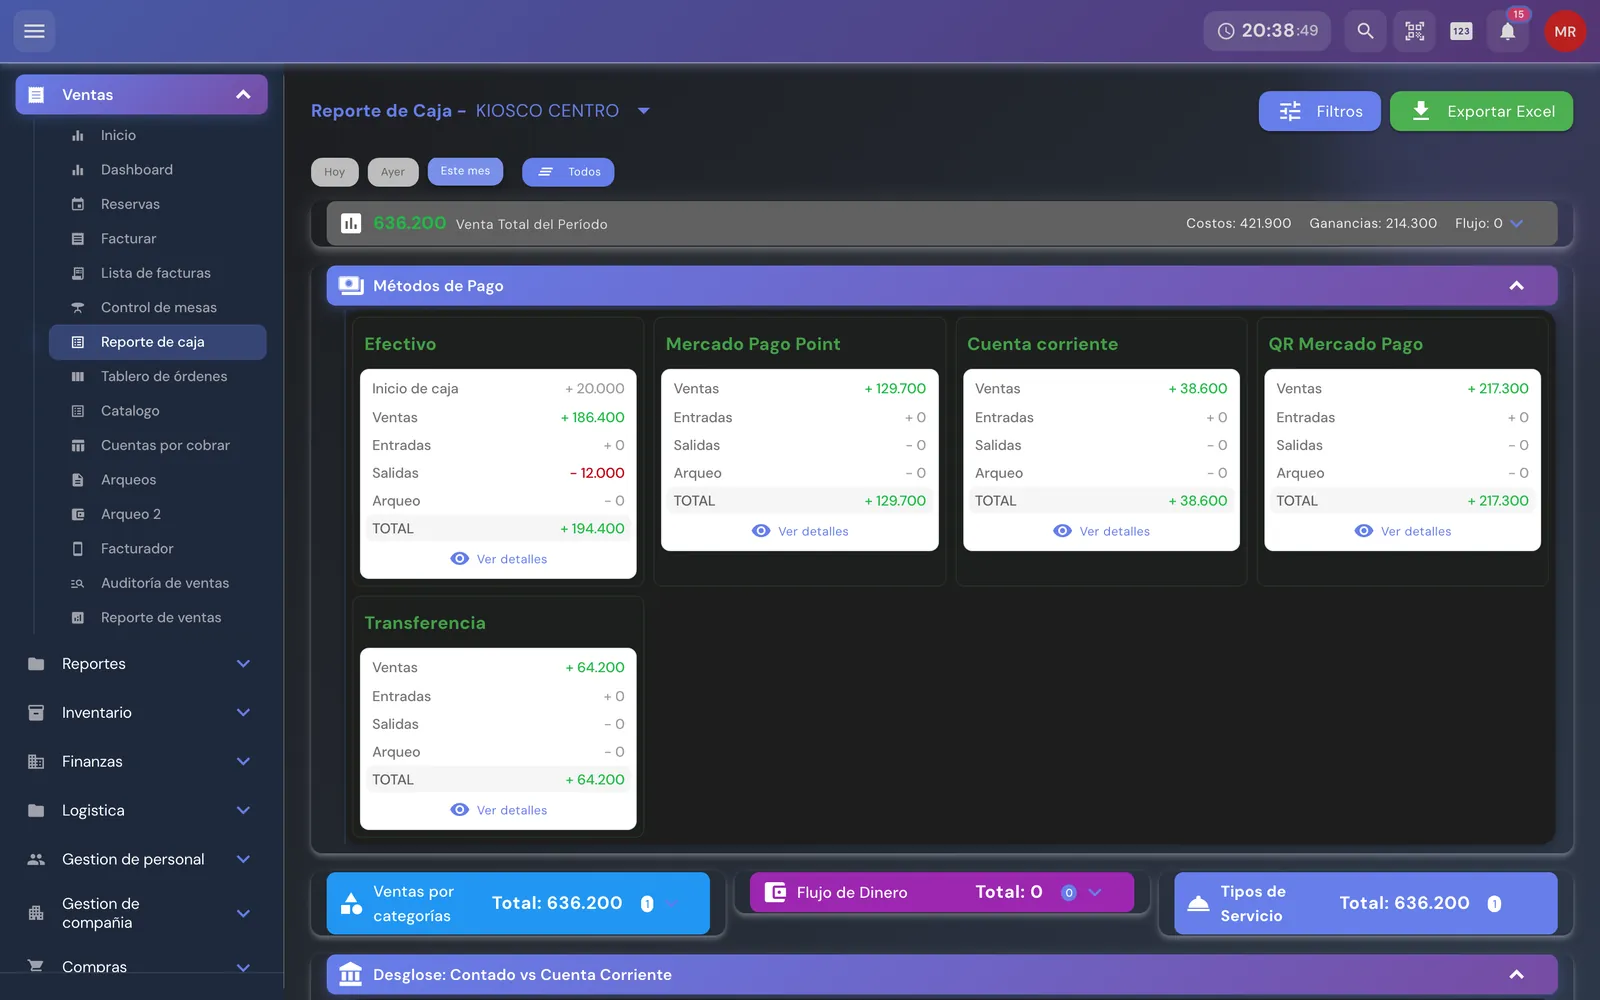Click the info badge in Ventas por categorías
The height and width of the screenshot is (1000, 1600).
click(x=647, y=904)
